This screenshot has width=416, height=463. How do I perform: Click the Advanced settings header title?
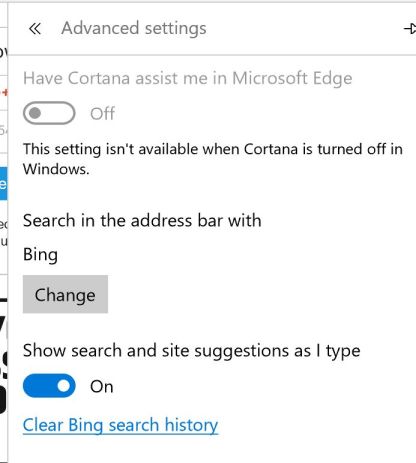pos(134,28)
